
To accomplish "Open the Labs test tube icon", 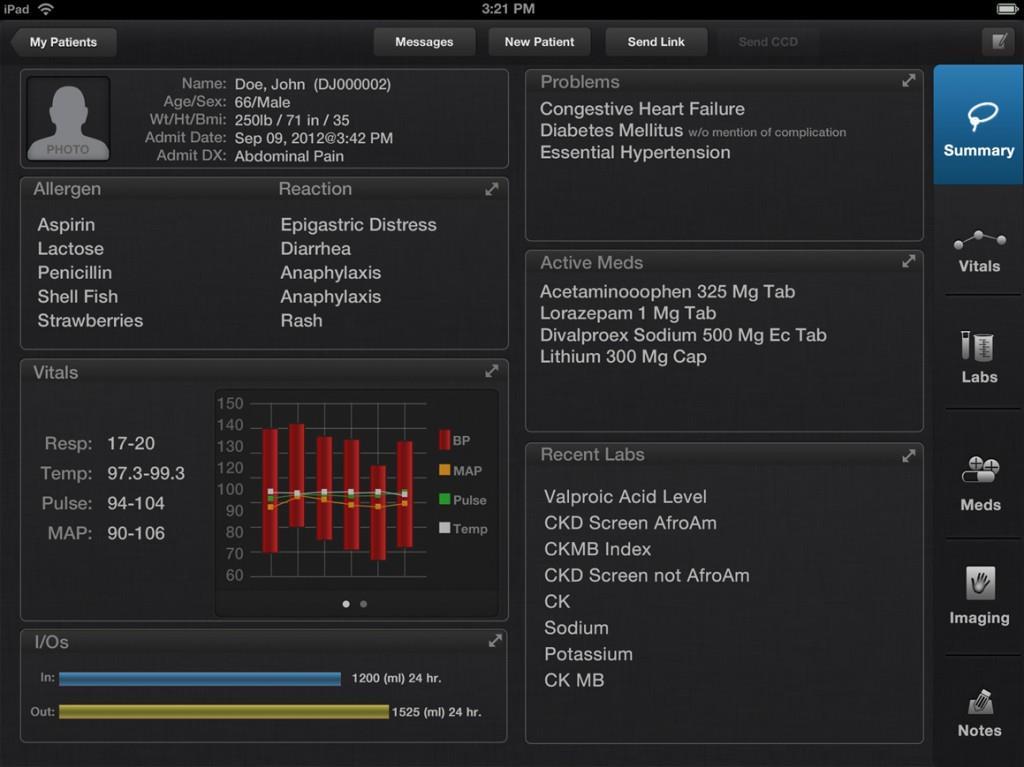I will click(x=978, y=346).
